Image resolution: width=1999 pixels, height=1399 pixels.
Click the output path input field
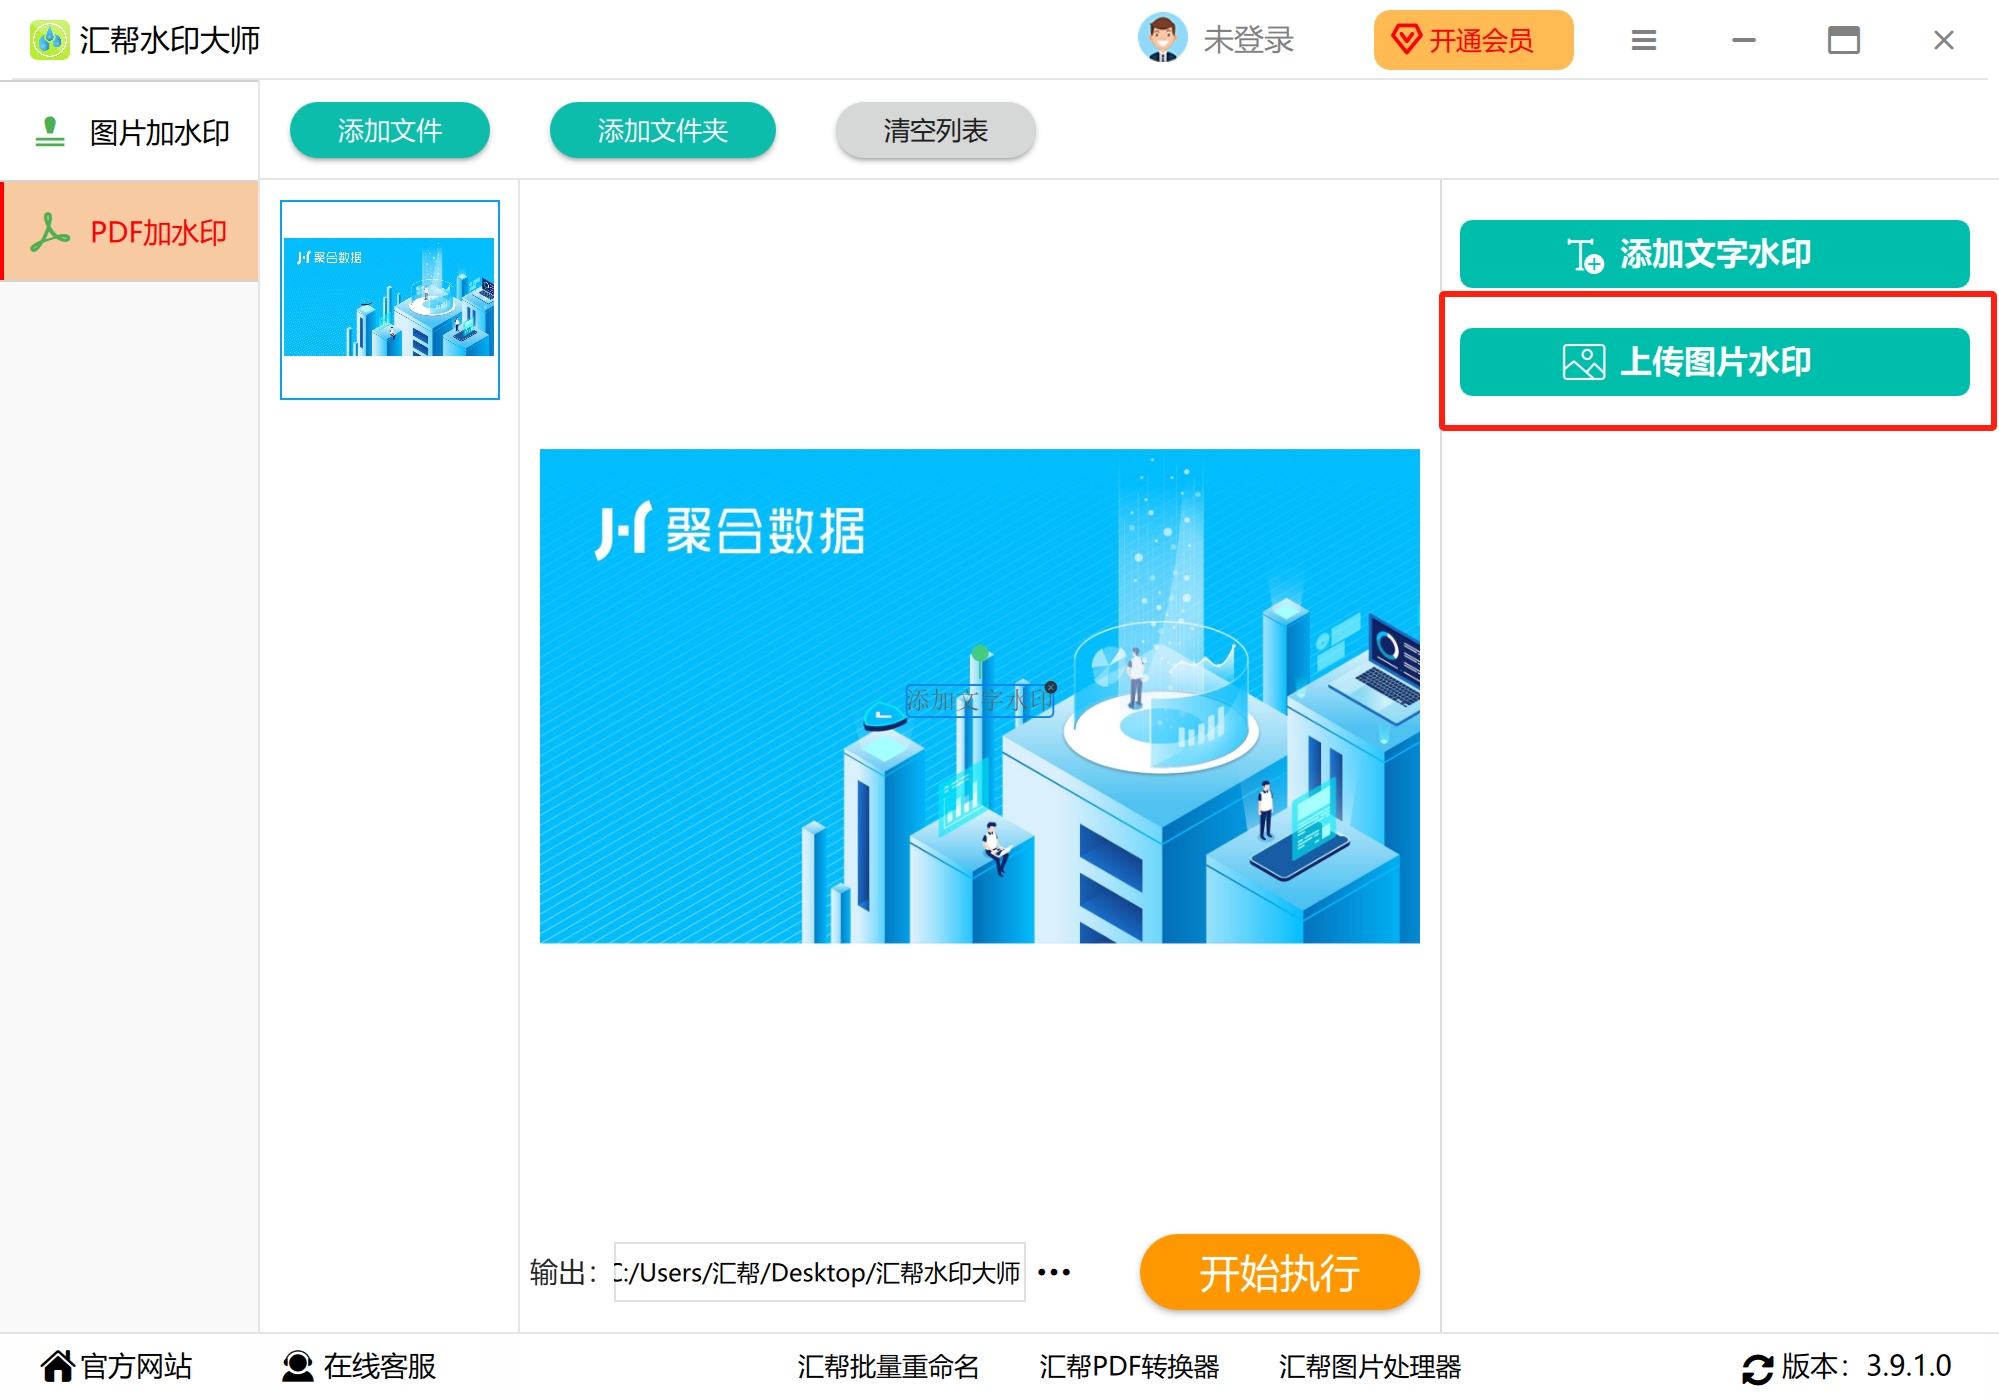pos(819,1272)
